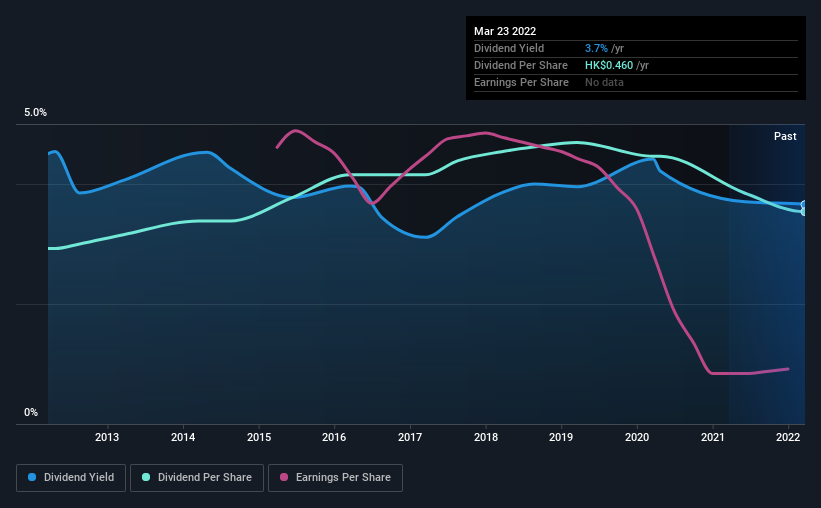
Task: Select the 2018 x-axis label
Action: tap(486, 437)
